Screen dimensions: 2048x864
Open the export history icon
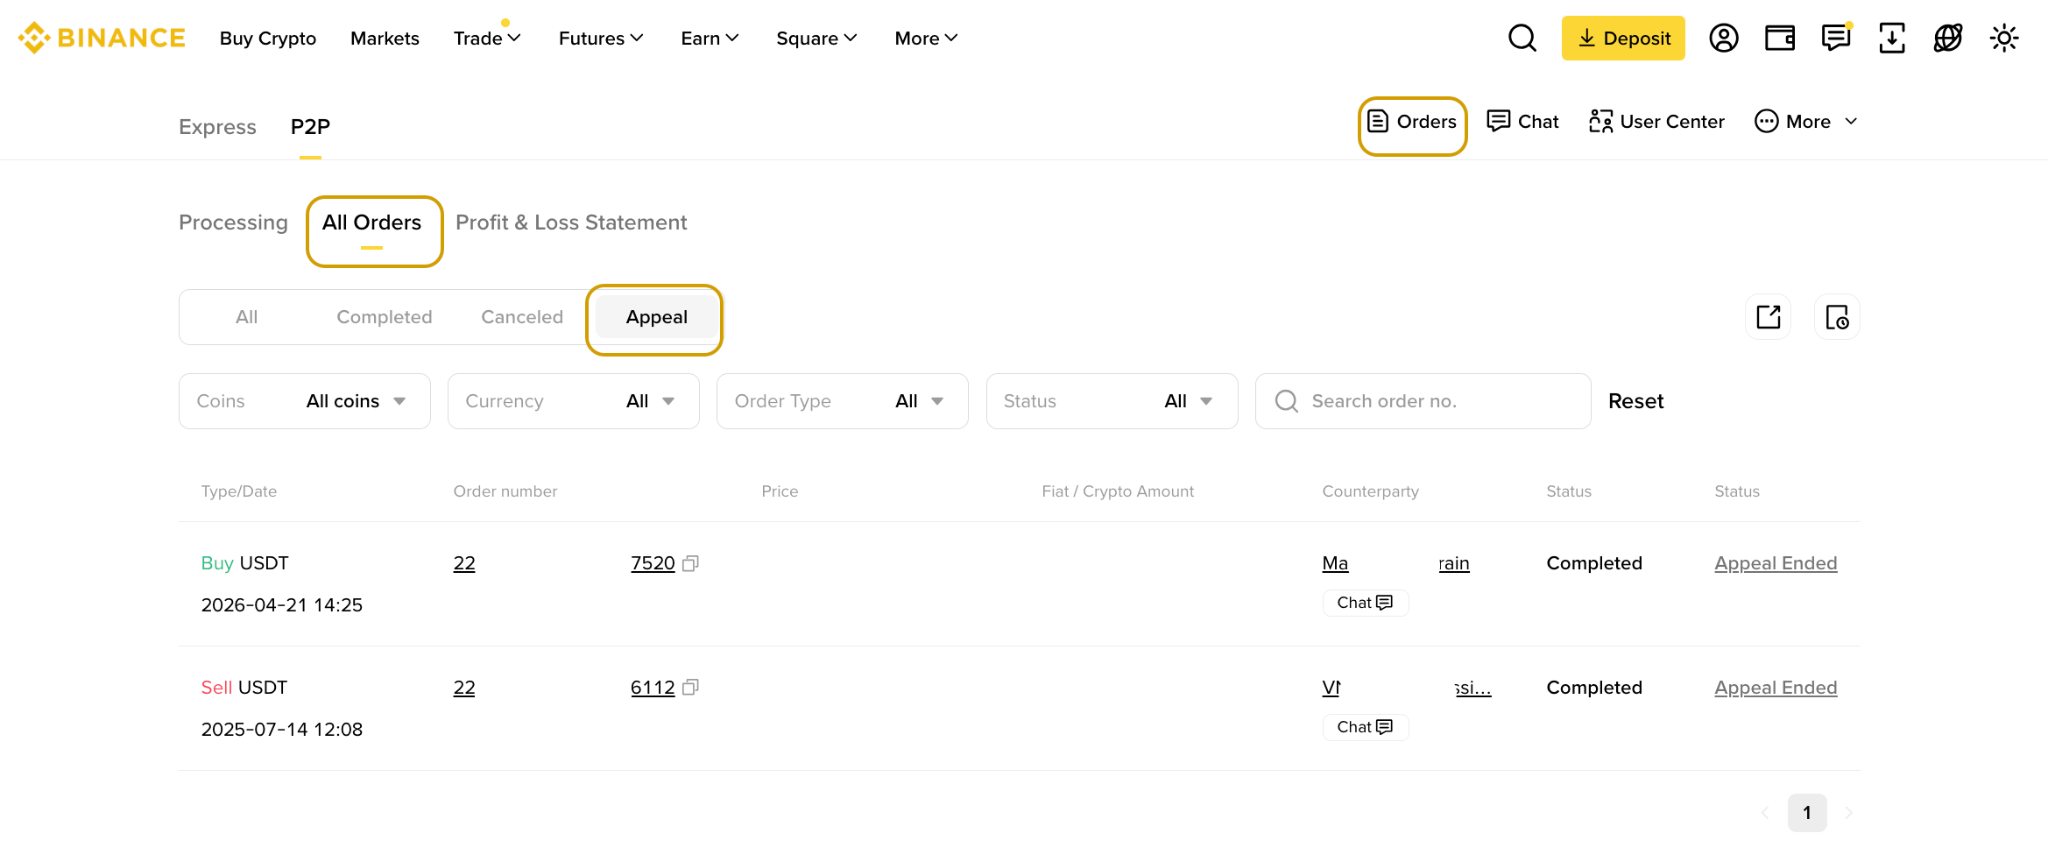pos(1837,317)
